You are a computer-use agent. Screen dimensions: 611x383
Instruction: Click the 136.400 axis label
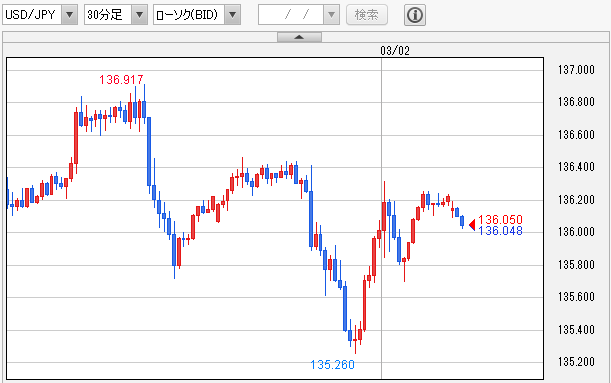pyautogui.click(x=576, y=167)
